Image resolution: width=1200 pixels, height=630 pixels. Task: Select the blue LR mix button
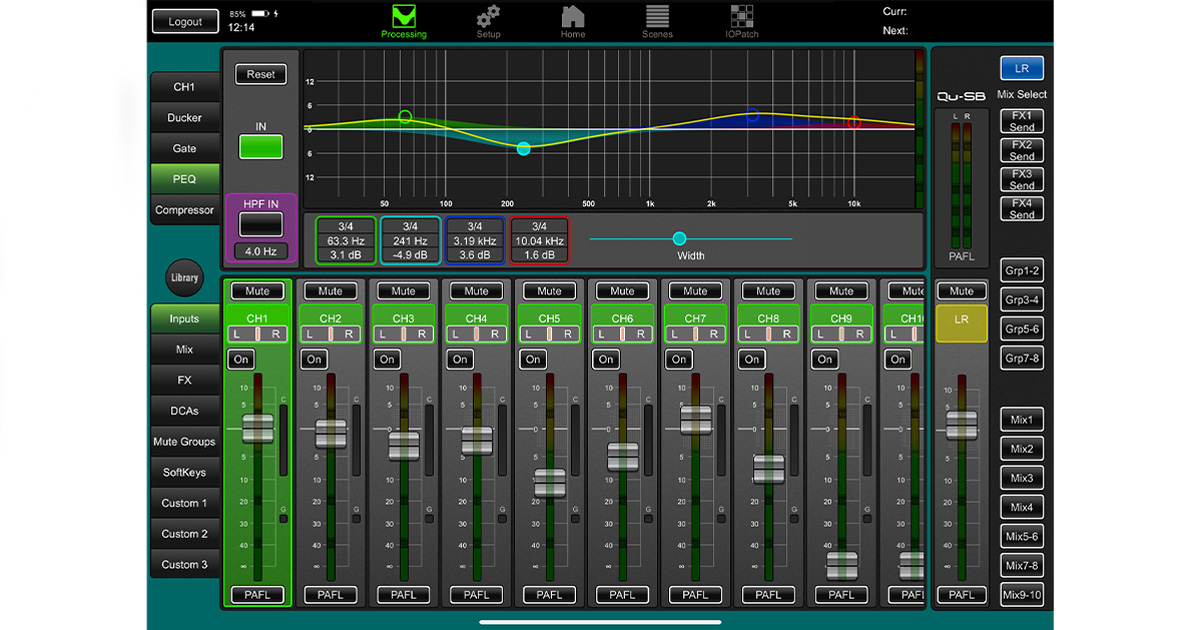pos(1022,69)
